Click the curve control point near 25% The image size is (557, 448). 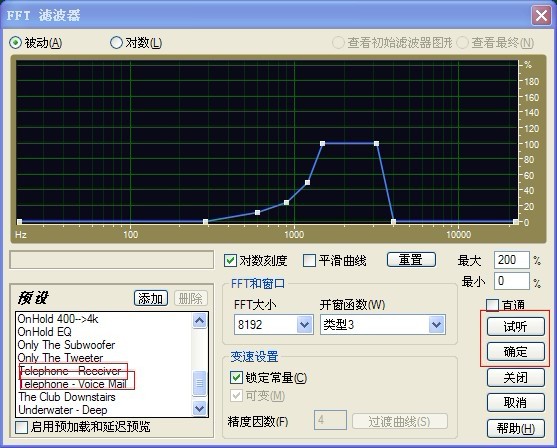[x=286, y=203]
